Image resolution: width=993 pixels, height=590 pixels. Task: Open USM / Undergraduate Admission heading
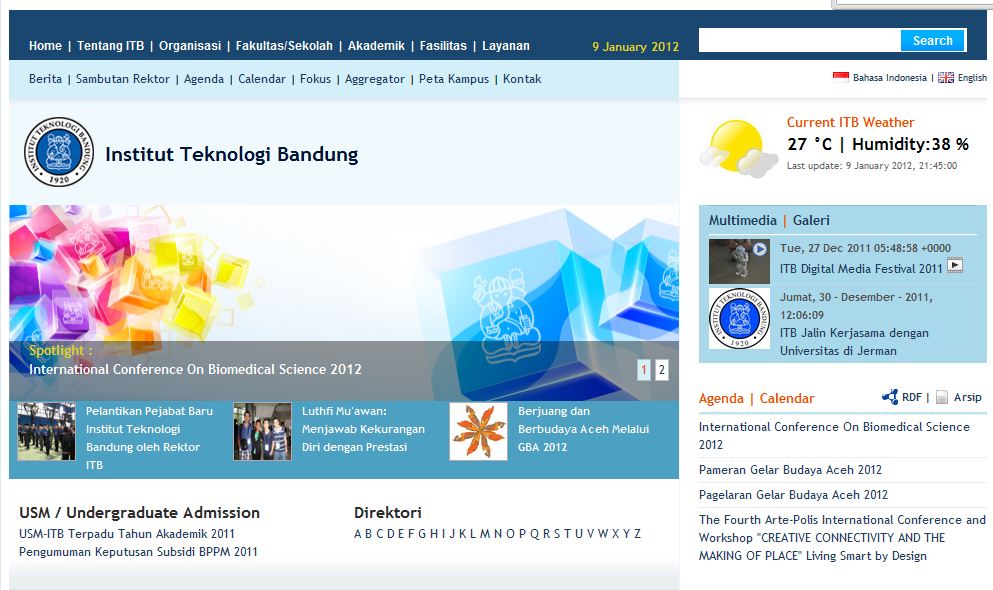(139, 512)
